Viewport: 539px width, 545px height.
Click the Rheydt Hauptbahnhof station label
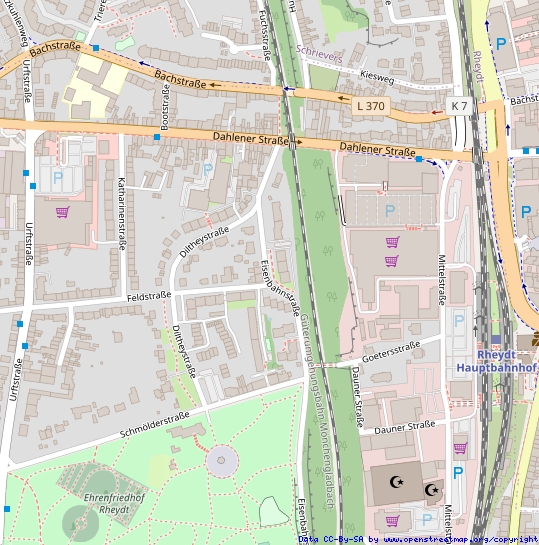coord(496,361)
